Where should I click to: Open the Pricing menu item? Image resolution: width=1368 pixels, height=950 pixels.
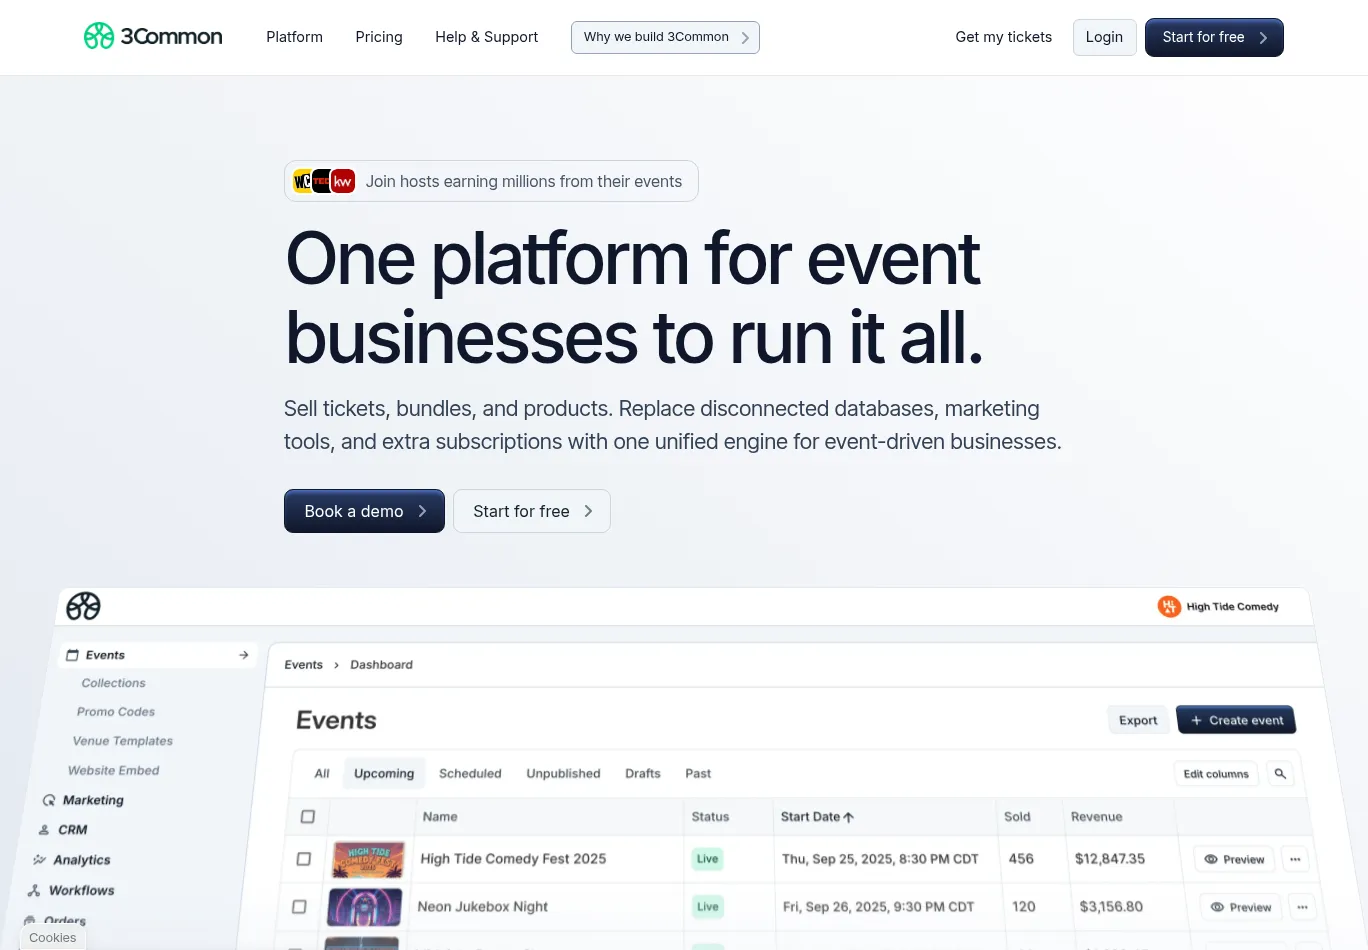point(379,37)
